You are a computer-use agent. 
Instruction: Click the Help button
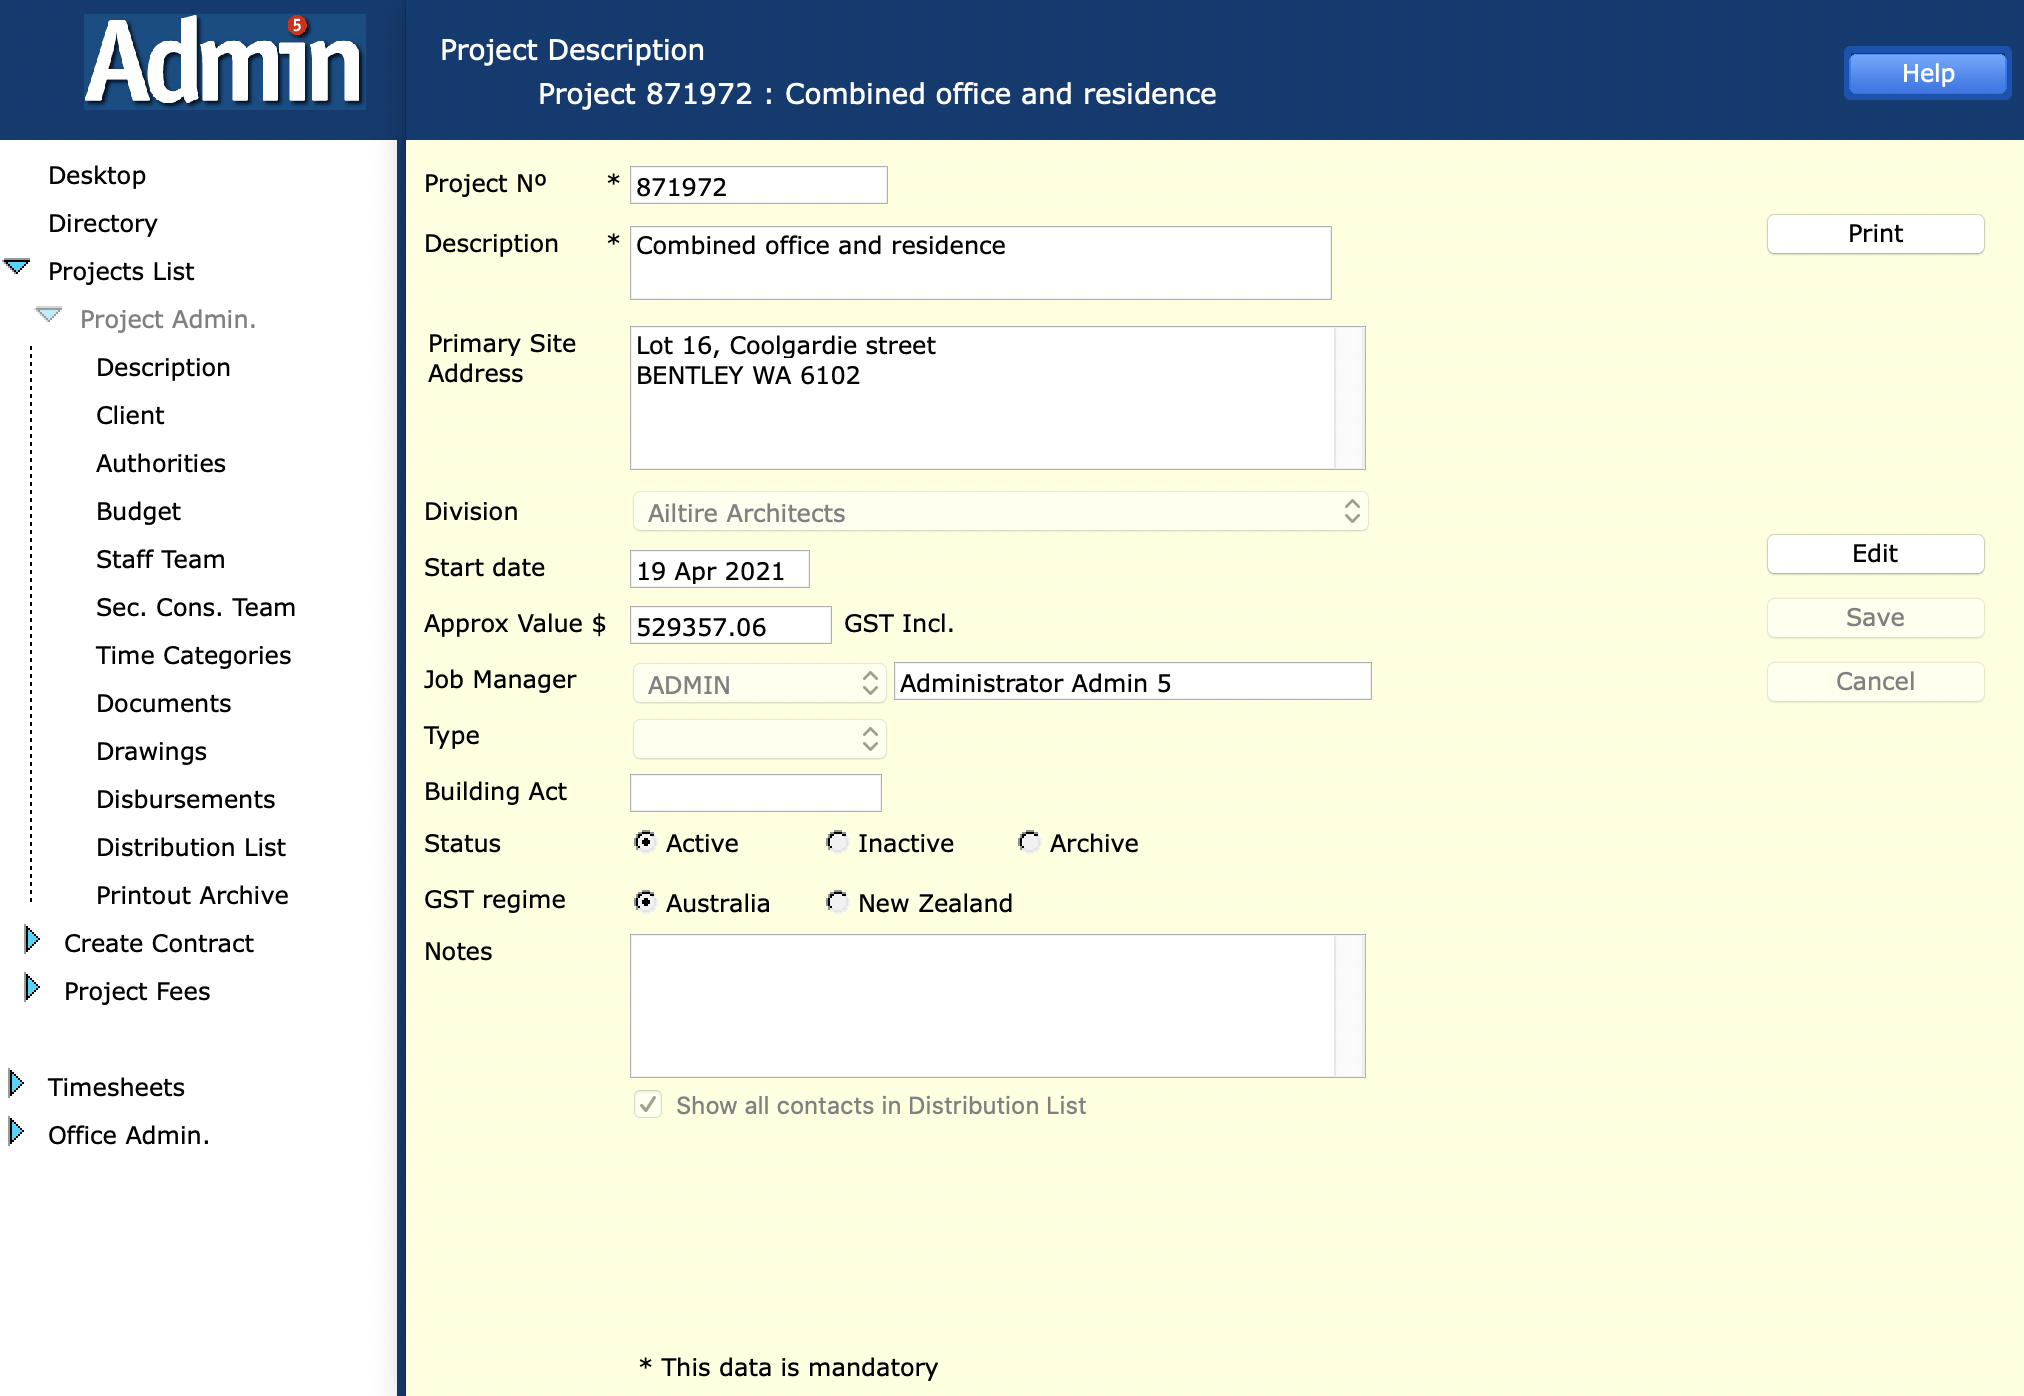[1926, 73]
